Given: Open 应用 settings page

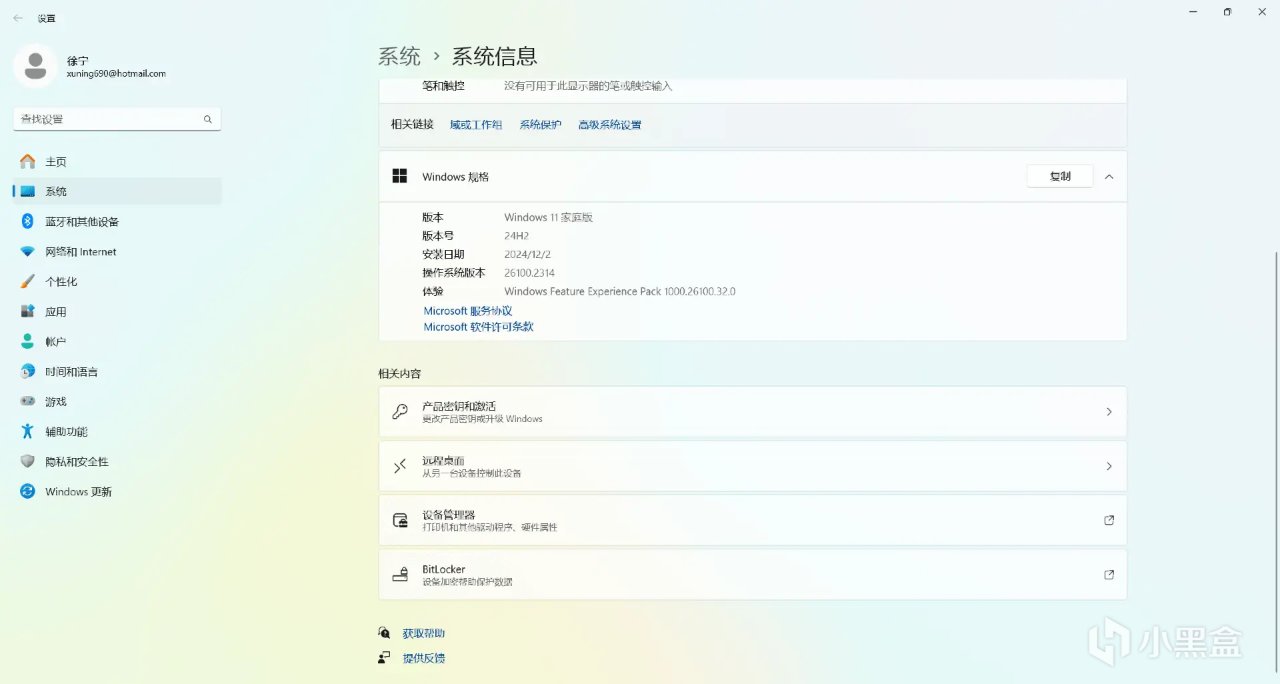Looking at the screenshot, I should [x=117, y=311].
